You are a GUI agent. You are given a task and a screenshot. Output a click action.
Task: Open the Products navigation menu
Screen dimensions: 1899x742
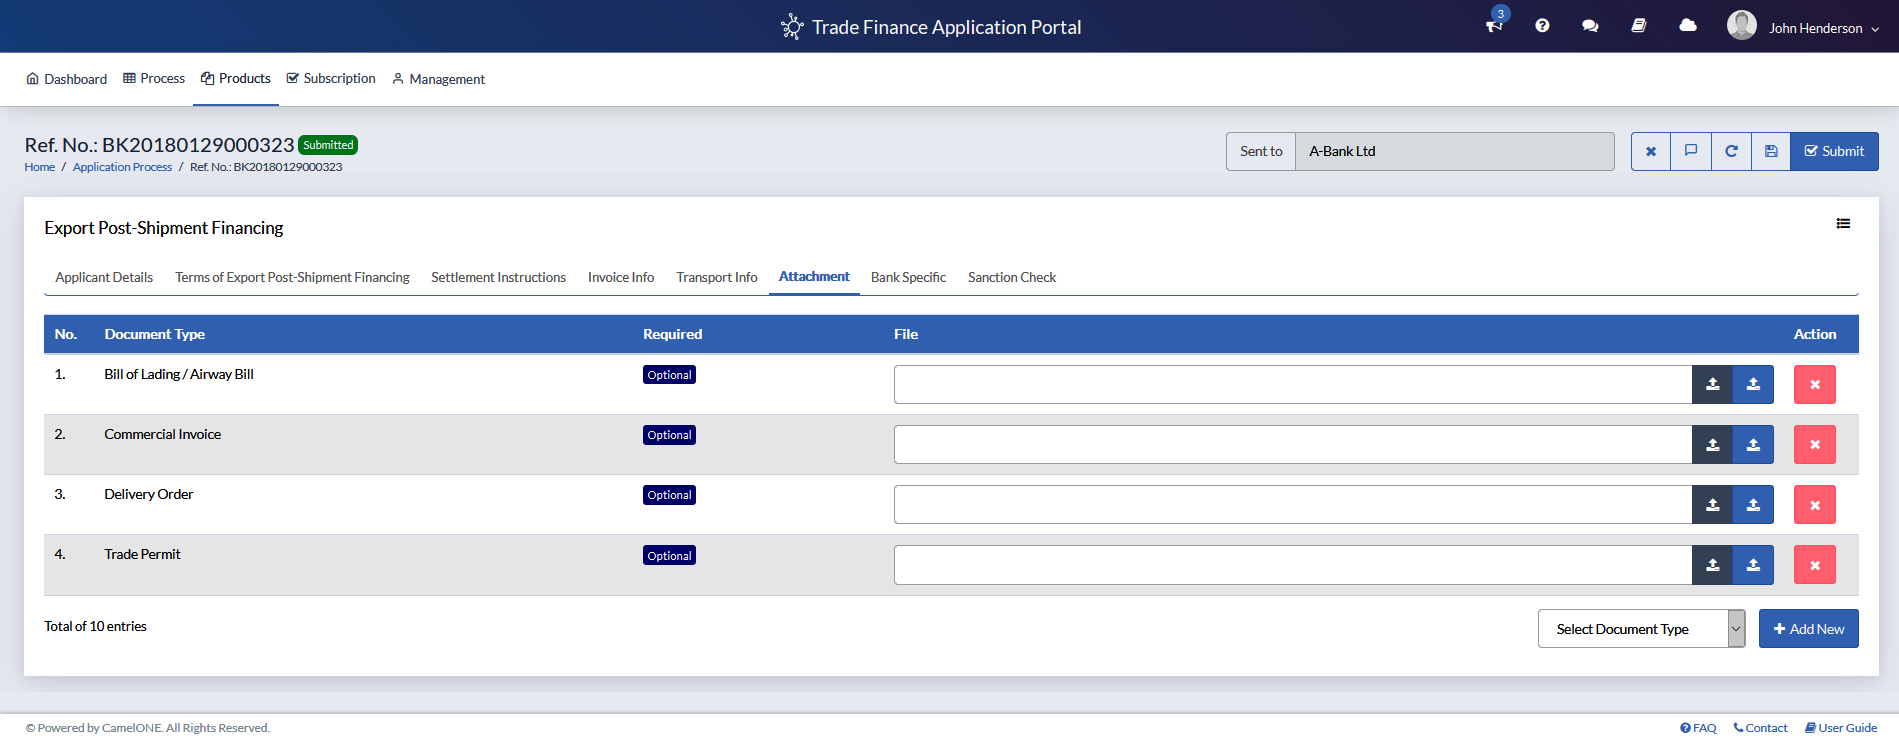pyautogui.click(x=236, y=79)
